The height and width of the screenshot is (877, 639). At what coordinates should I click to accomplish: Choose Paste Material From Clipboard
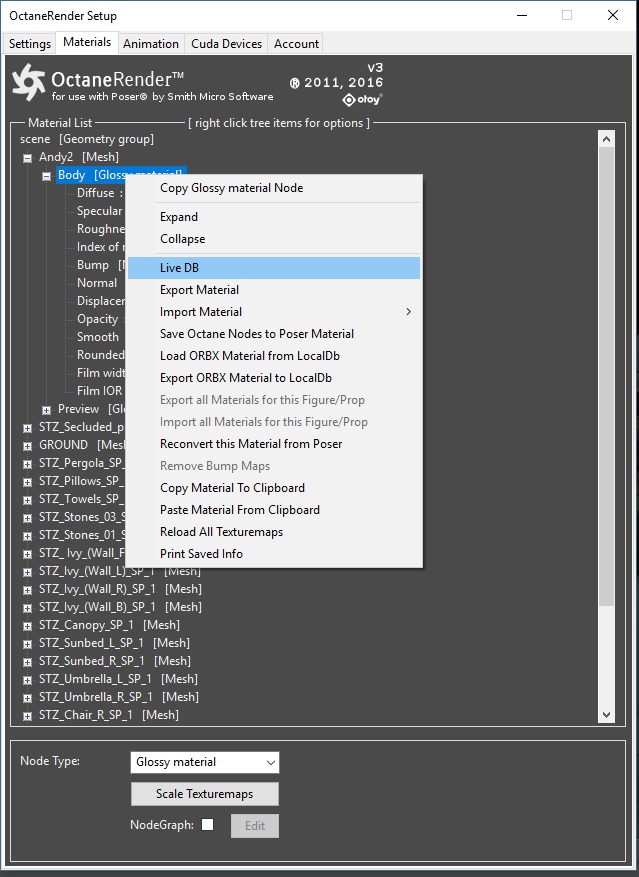pyautogui.click(x=274, y=510)
